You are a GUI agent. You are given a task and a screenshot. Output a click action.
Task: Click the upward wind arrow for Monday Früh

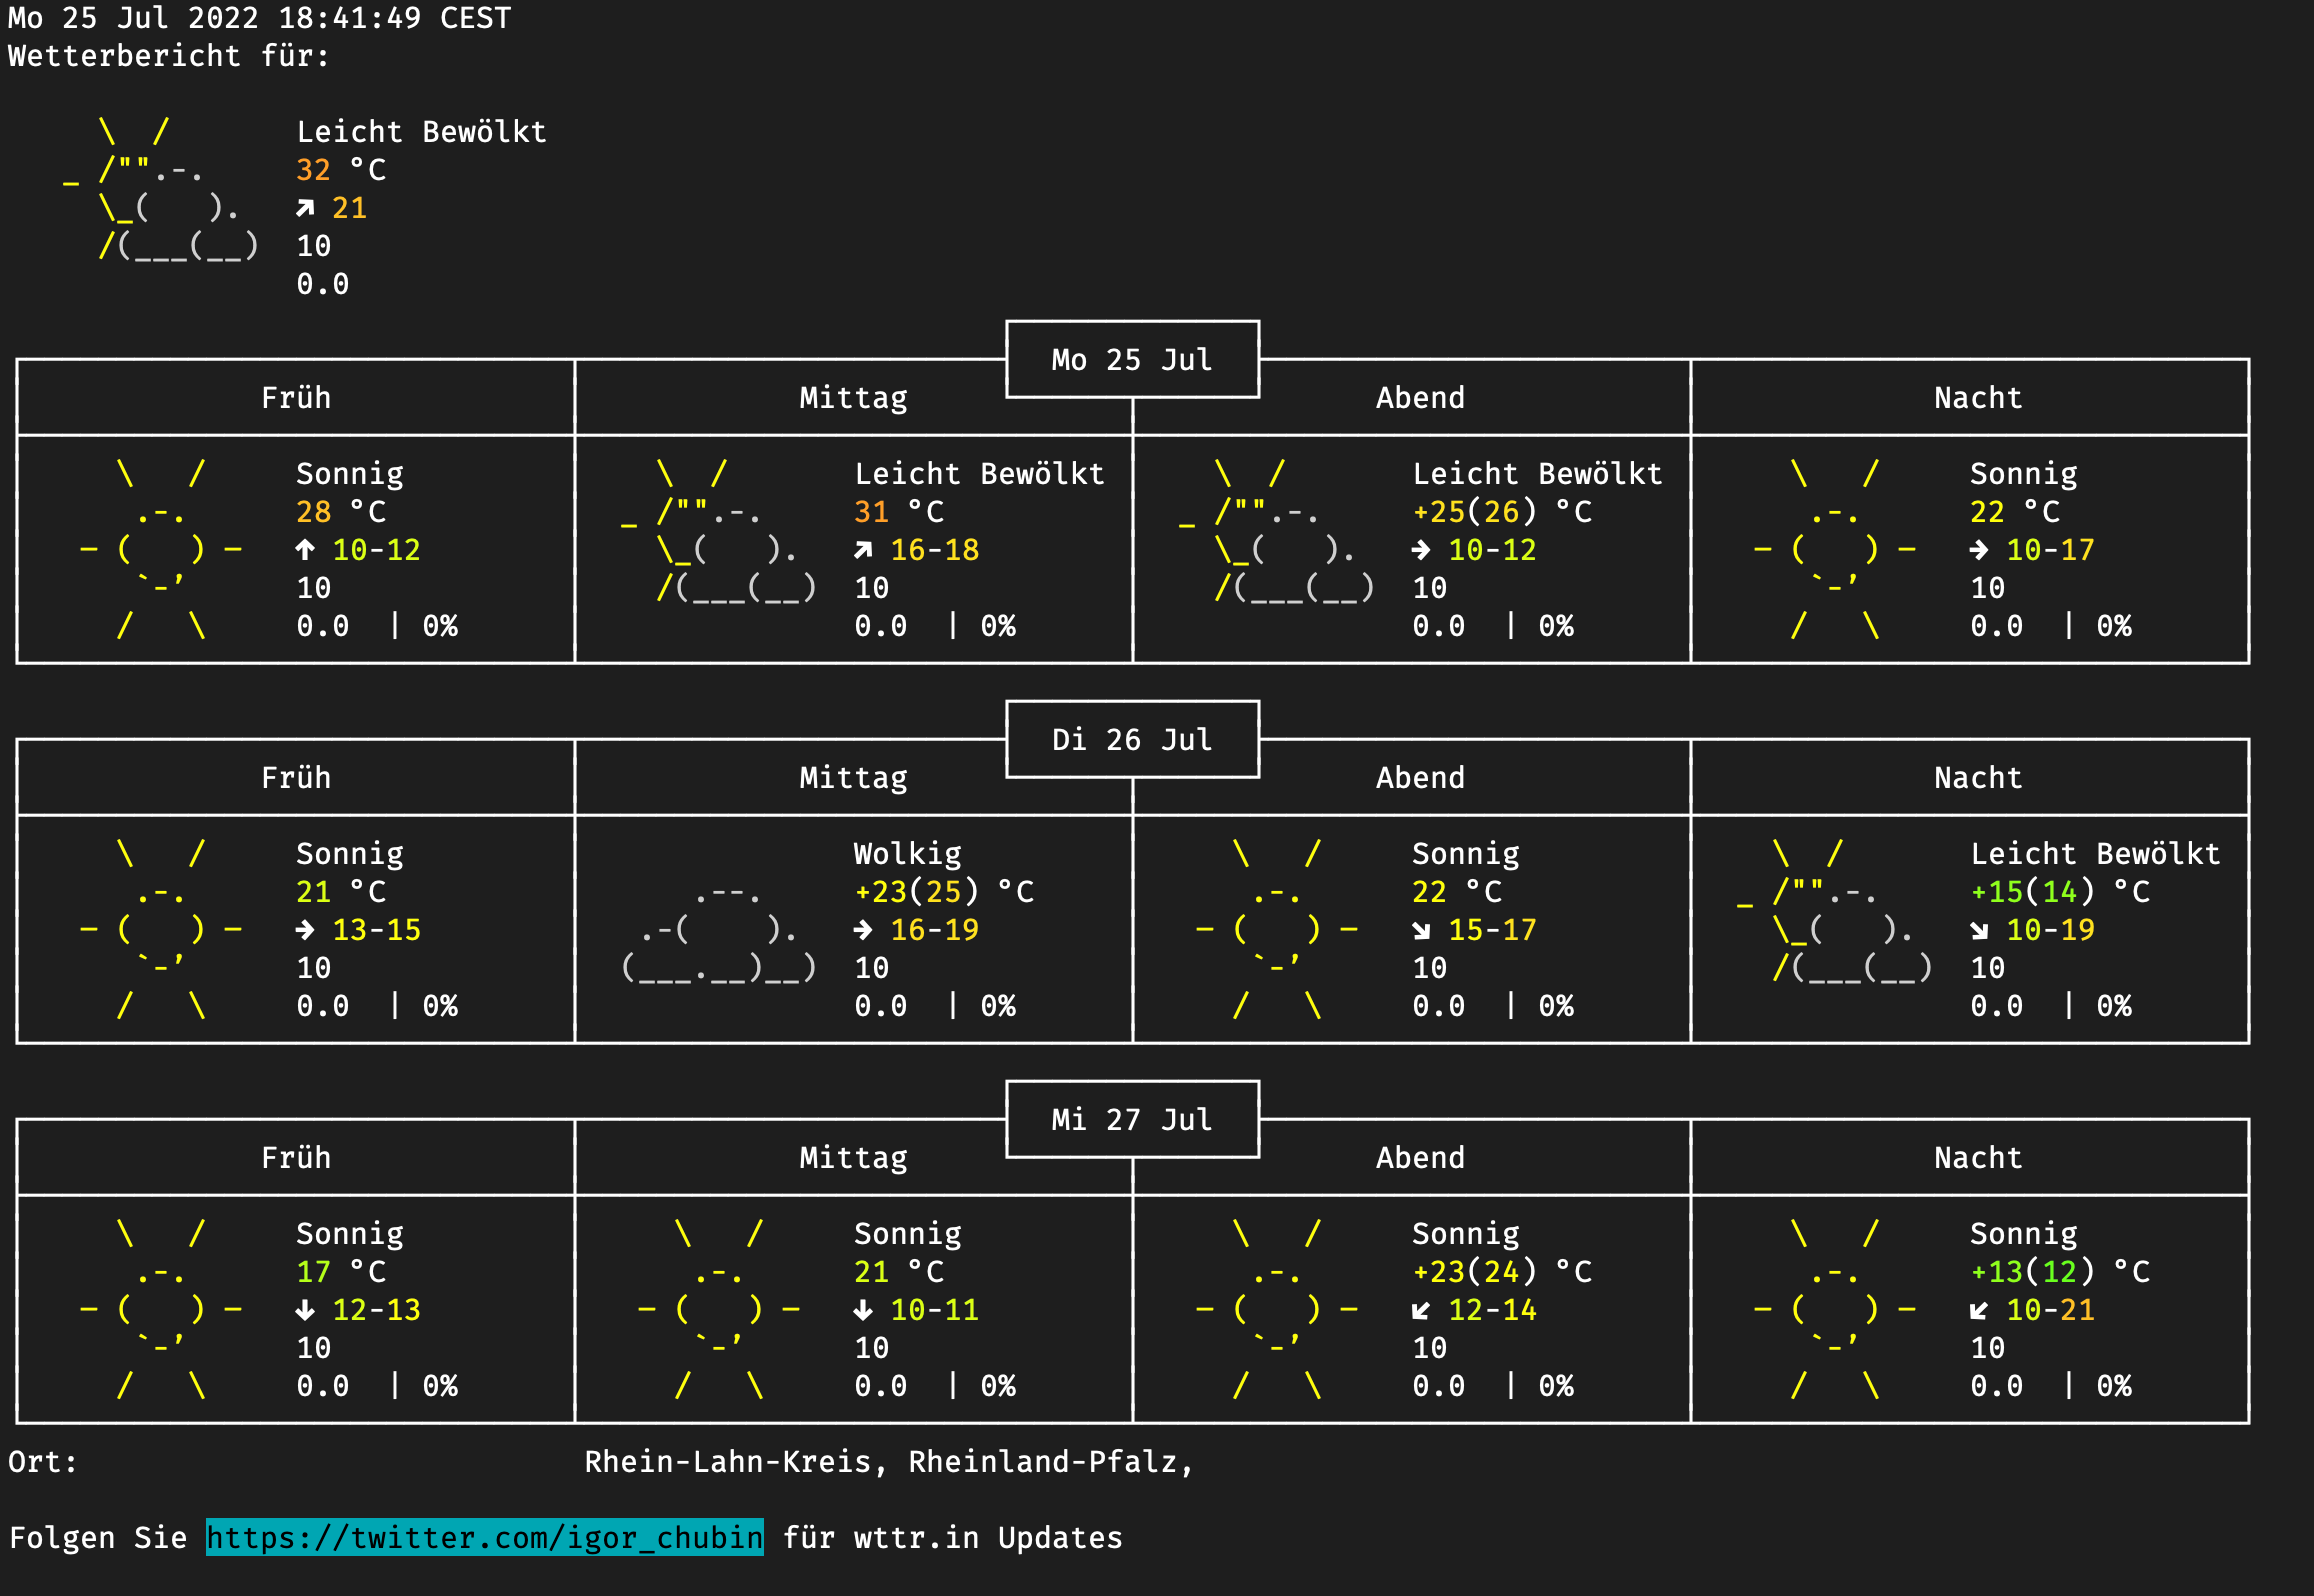coord(305,550)
